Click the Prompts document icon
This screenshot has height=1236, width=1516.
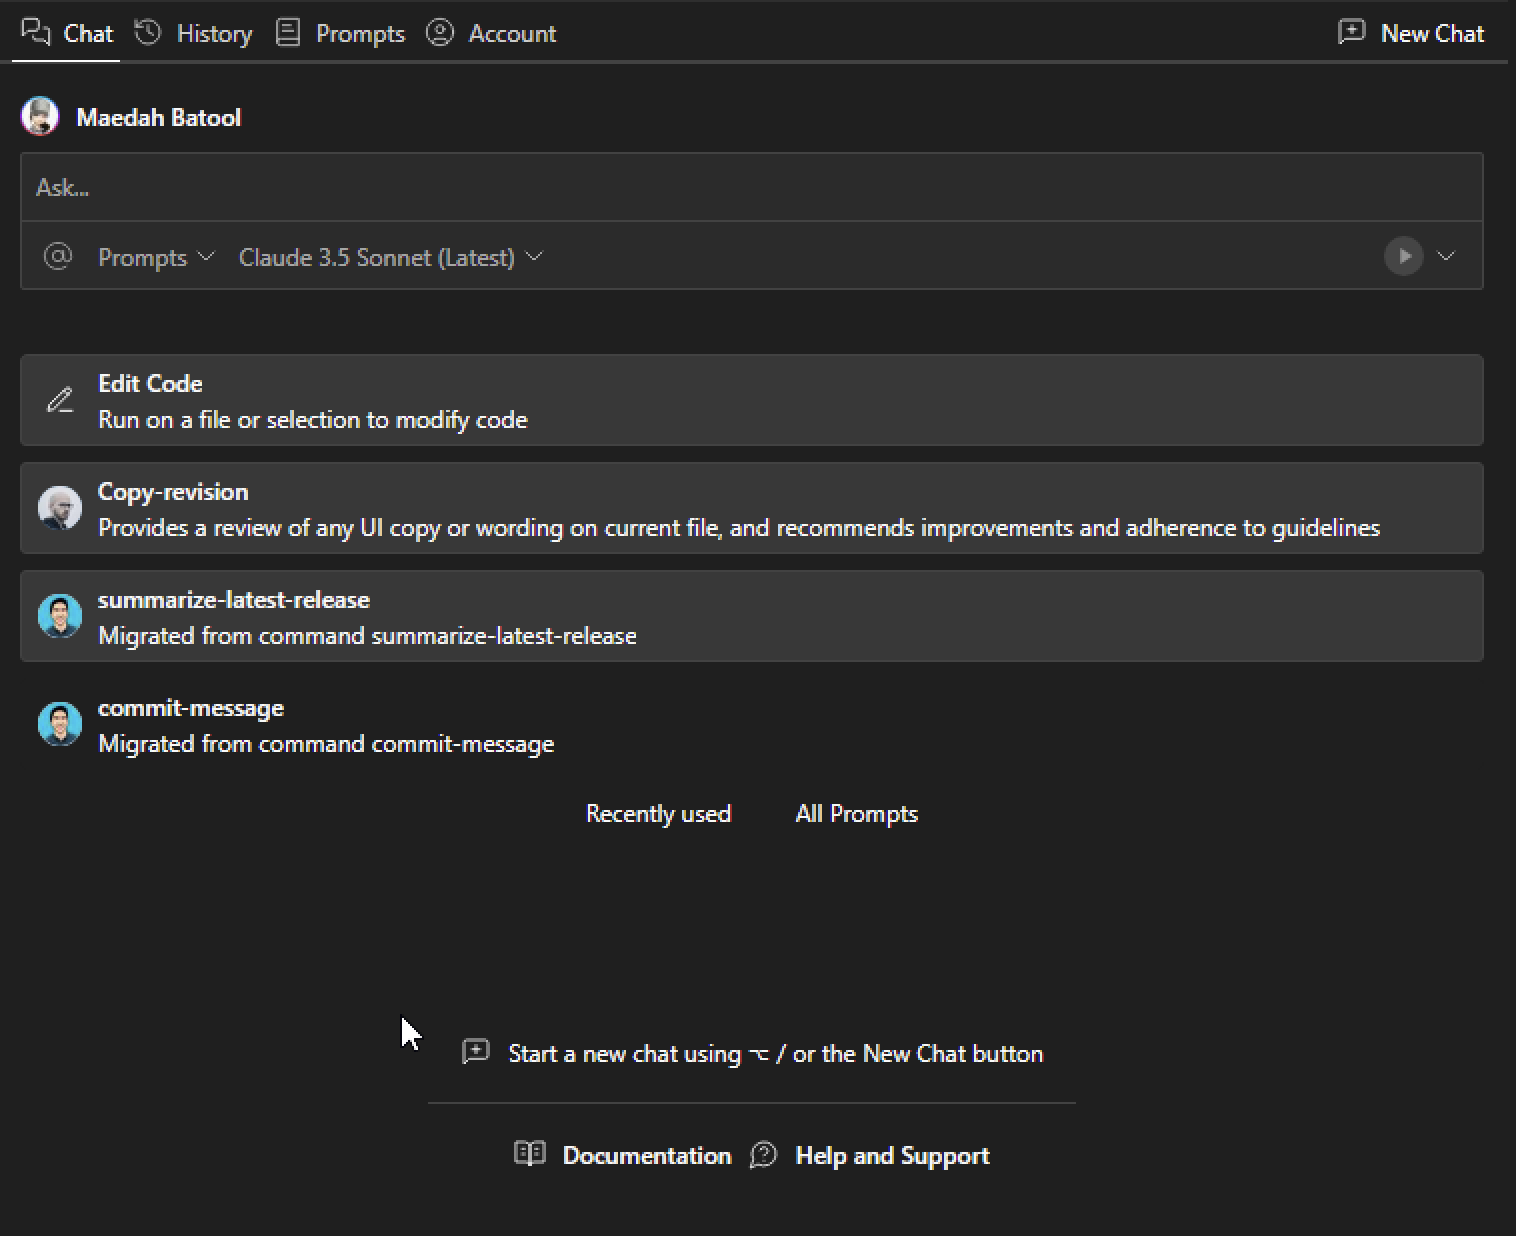[x=288, y=33]
